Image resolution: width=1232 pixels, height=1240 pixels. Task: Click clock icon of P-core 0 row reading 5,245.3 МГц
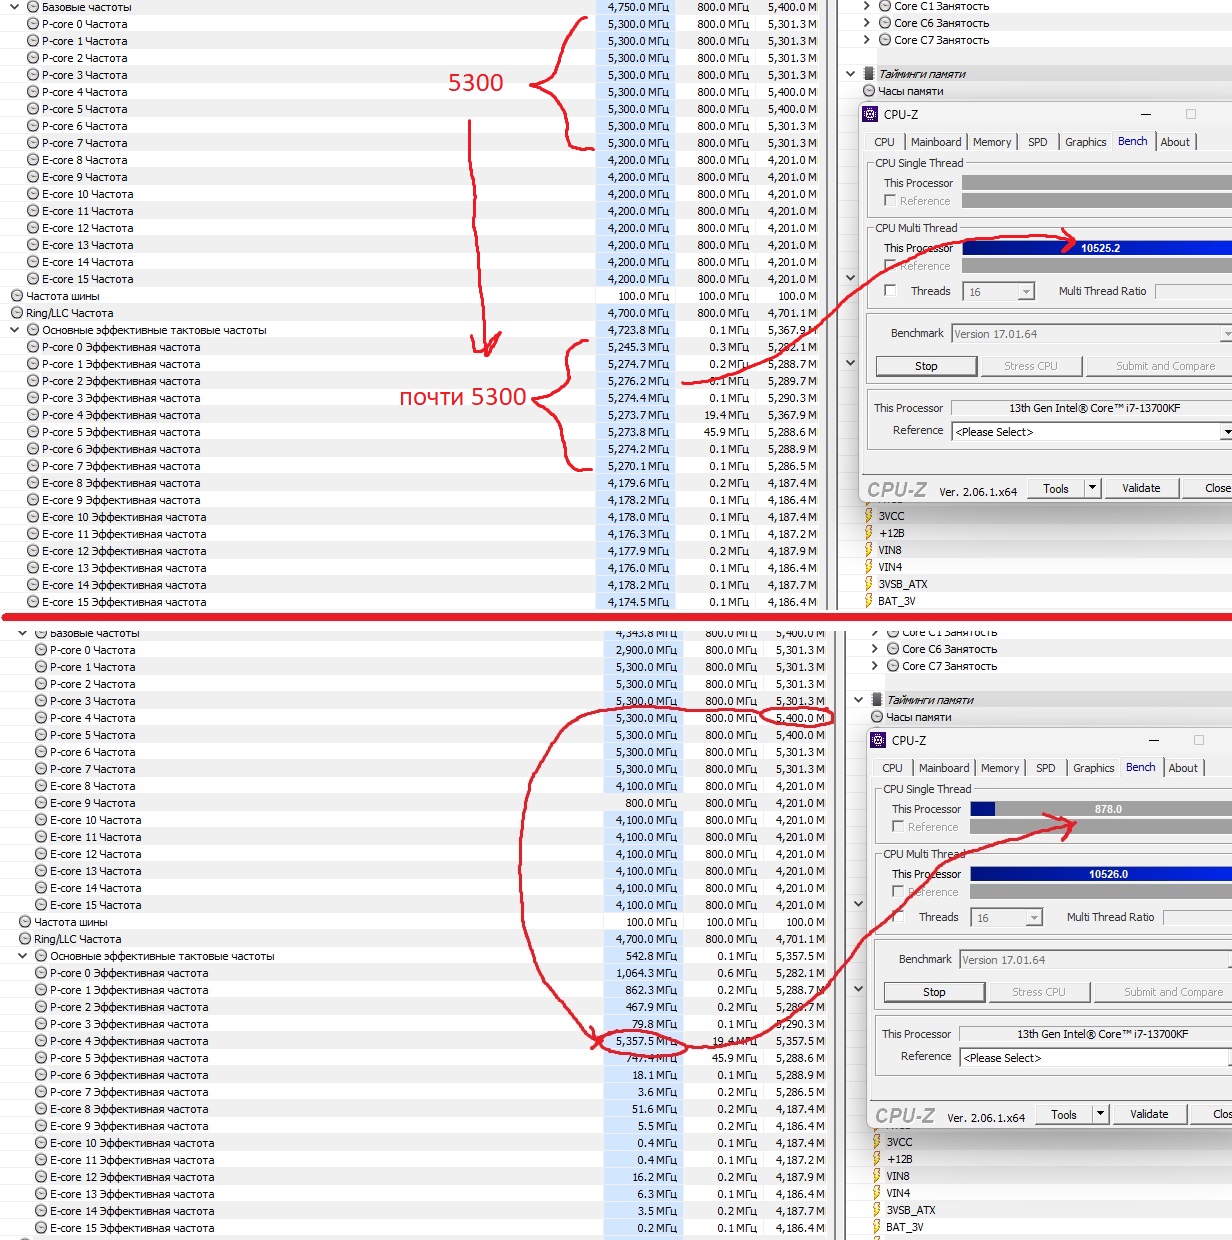(33, 347)
